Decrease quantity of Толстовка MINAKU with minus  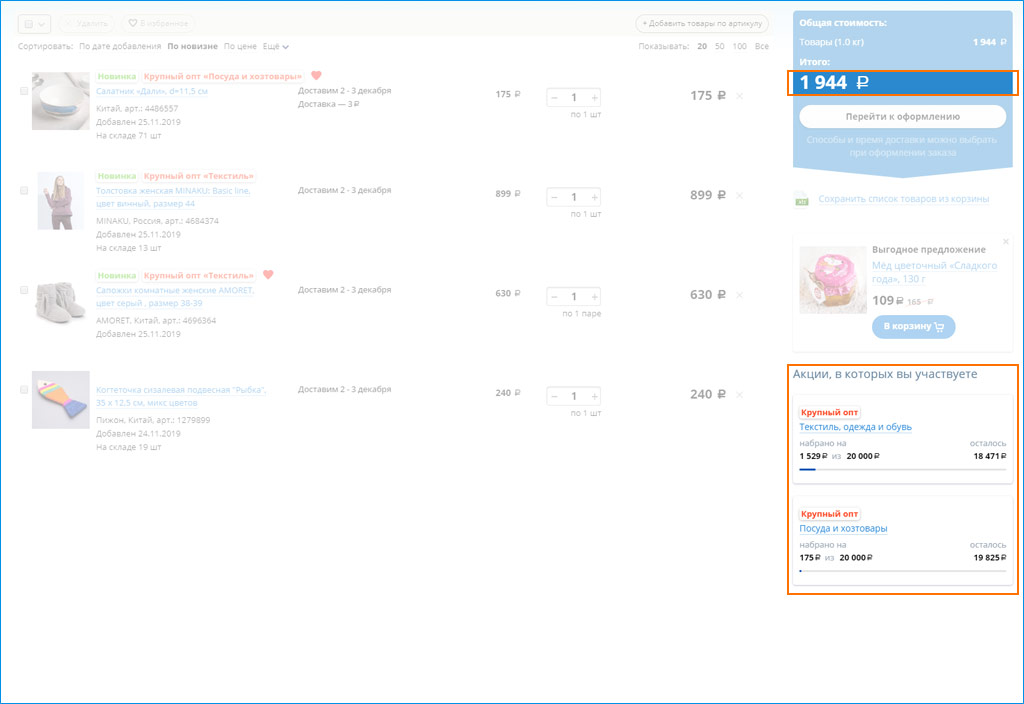tap(554, 197)
